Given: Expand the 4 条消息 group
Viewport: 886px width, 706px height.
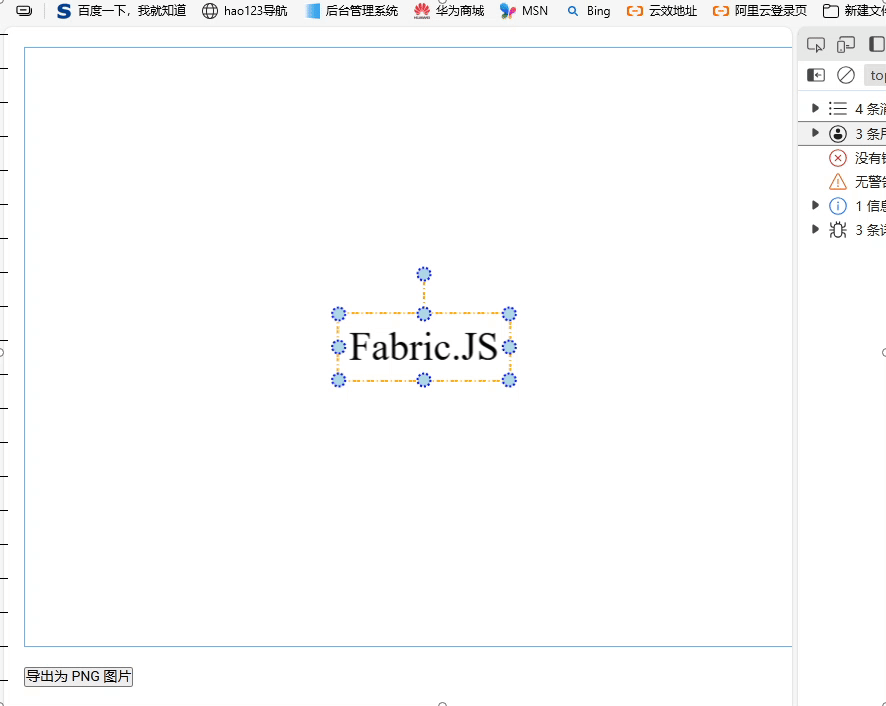Looking at the screenshot, I should click(816, 108).
